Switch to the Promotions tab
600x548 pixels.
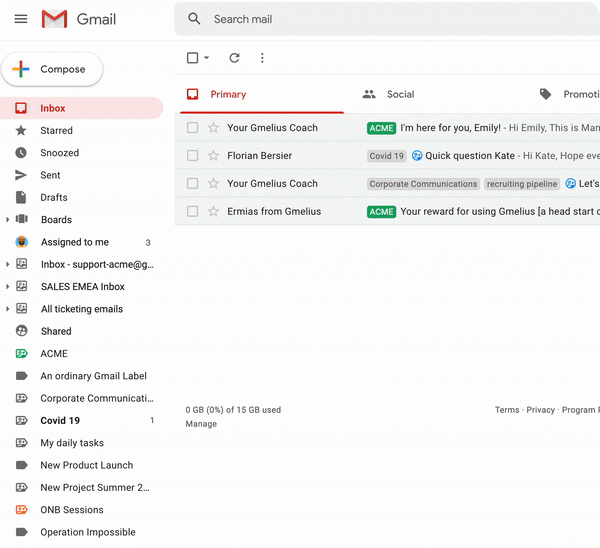tap(566, 94)
